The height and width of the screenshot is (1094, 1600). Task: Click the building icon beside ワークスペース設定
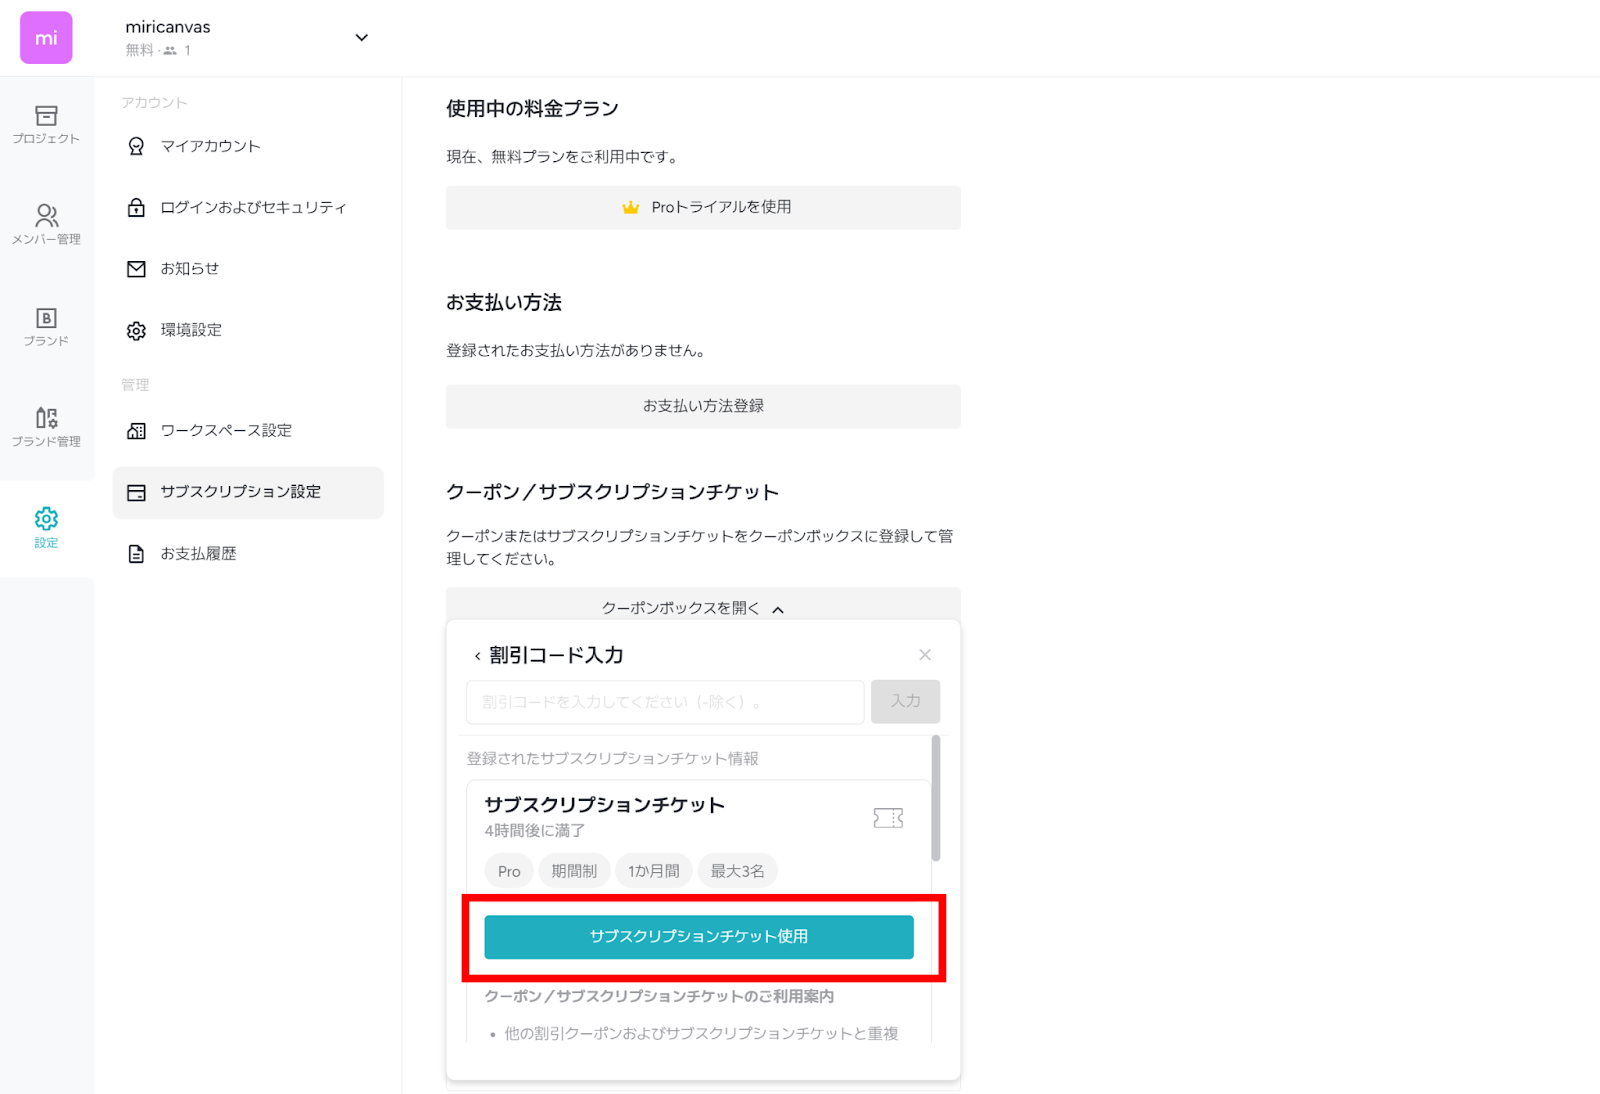(x=136, y=431)
